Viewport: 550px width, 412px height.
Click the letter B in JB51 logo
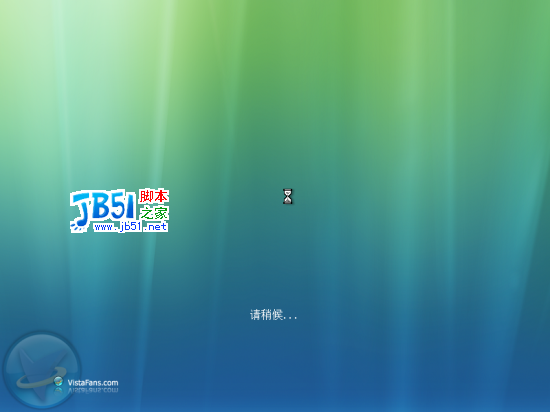tap(101, 206)
